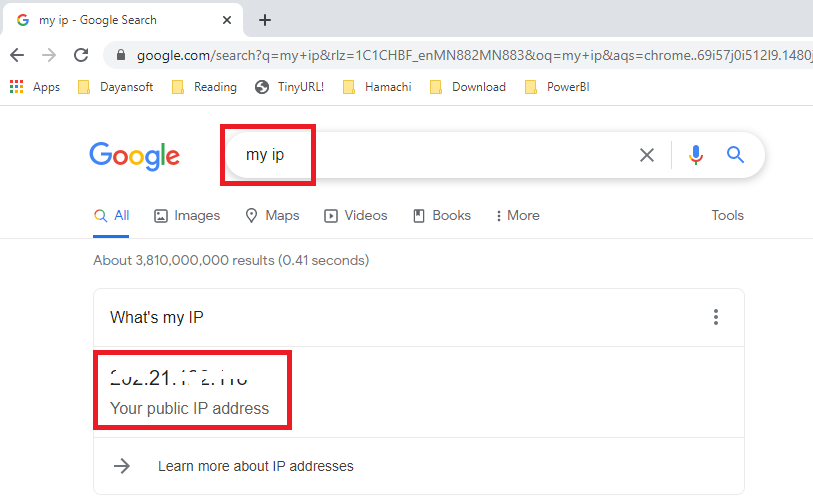This screenshot has width=813, height=499.
Task: Open the Download bookmark folder
Action: (x=468, y=87)
